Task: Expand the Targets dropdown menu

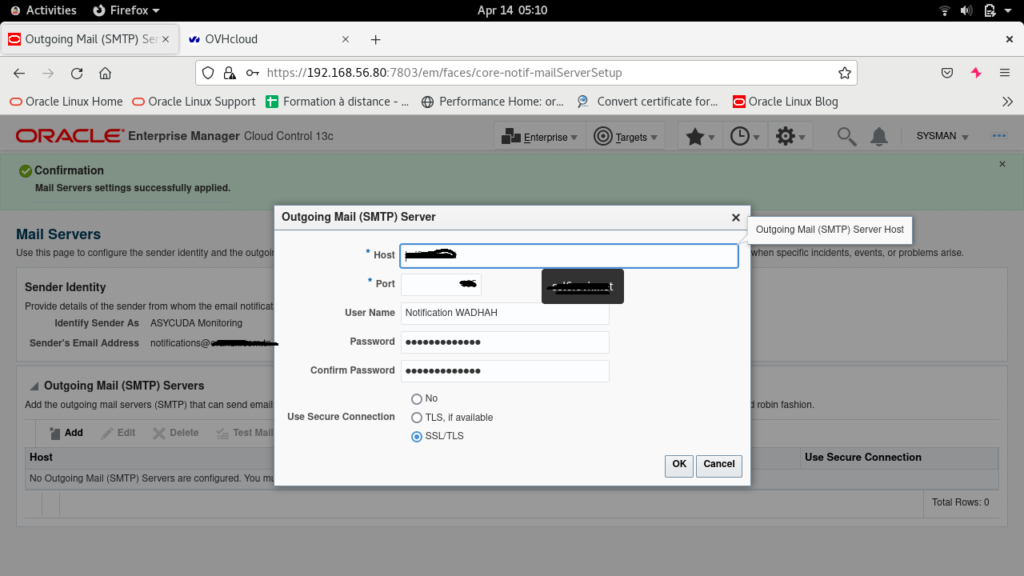Action: (627, 137)
